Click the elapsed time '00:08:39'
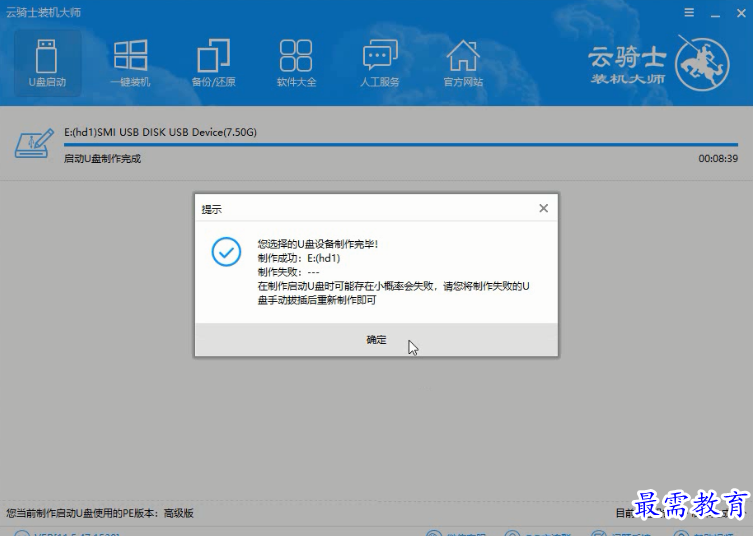The width and height of the screenshot is (756, 536). point(718,159)
